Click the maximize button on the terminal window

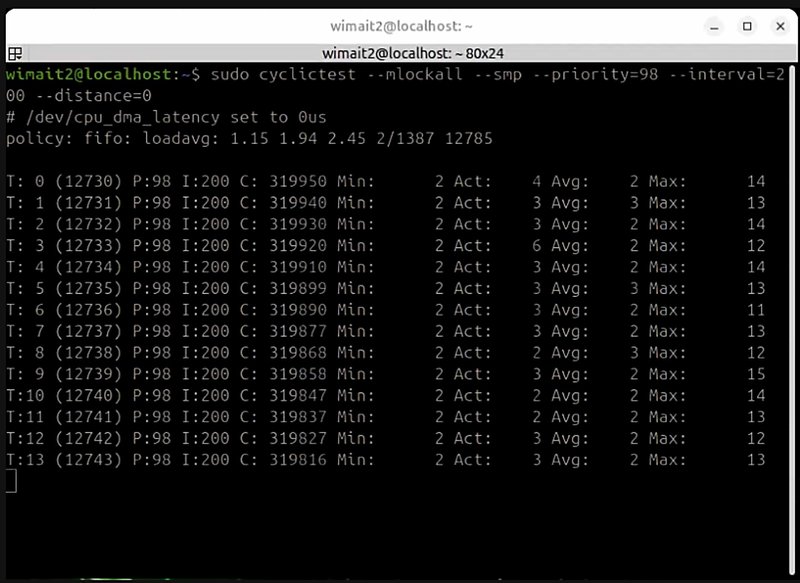pos(747,26)
